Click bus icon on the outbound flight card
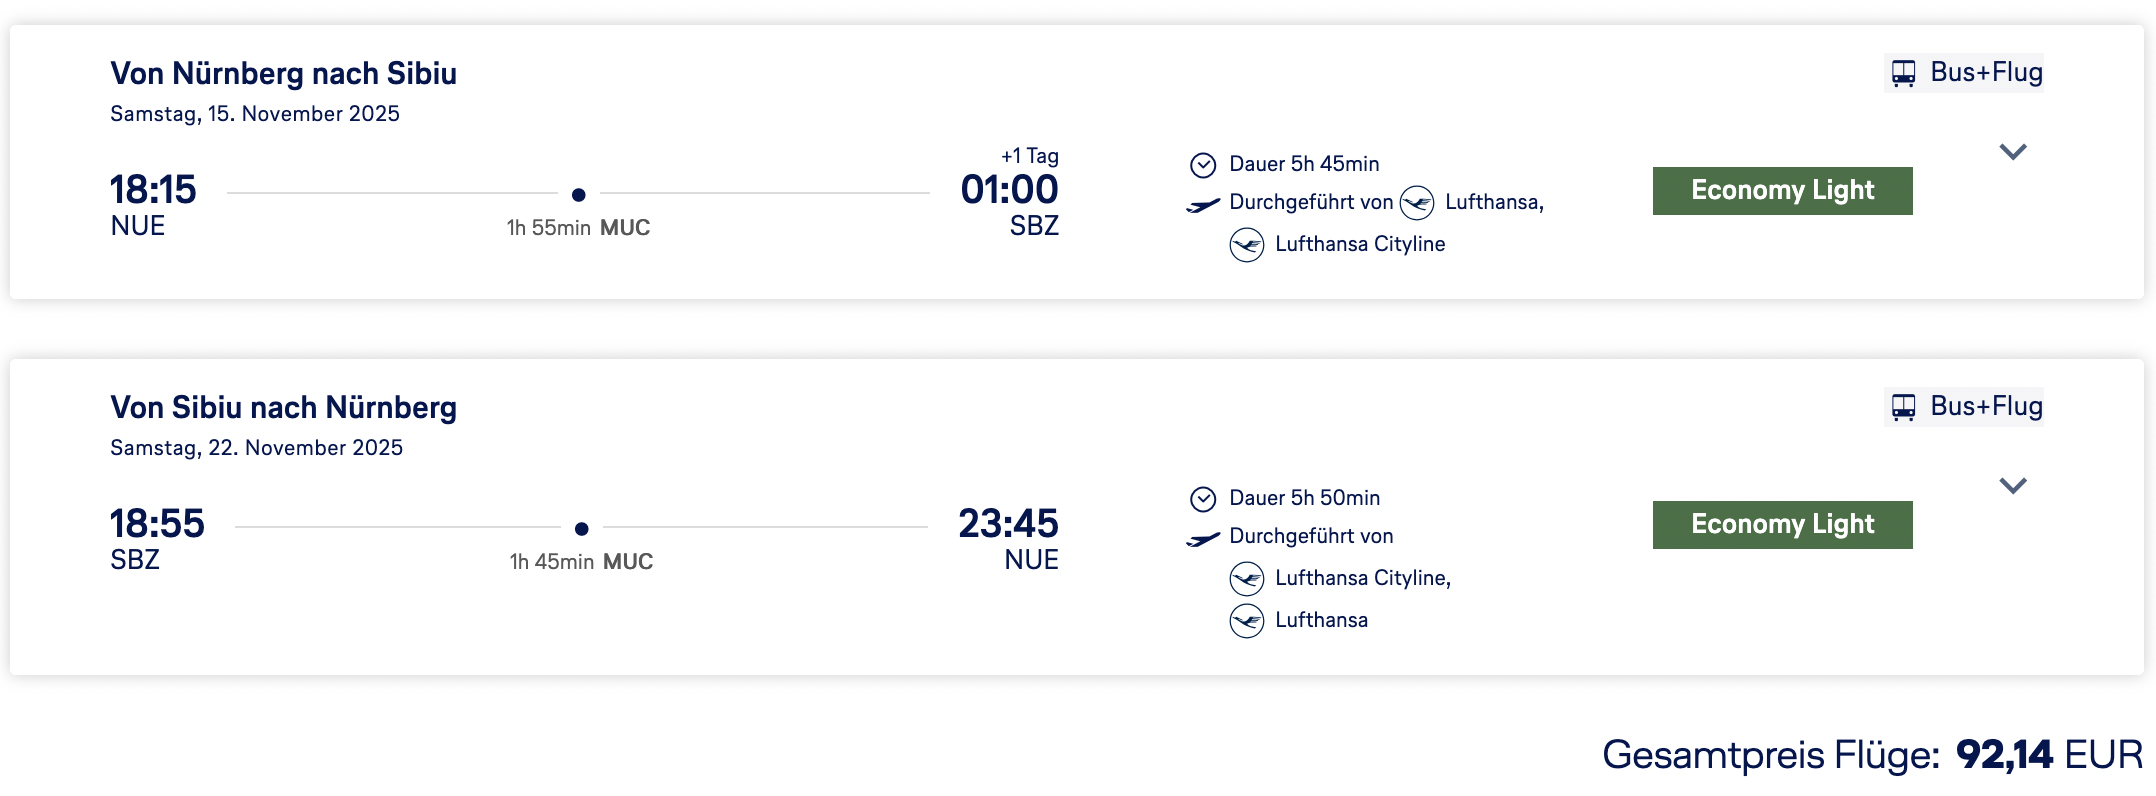2156x796 pixels. coord(1903,73)
